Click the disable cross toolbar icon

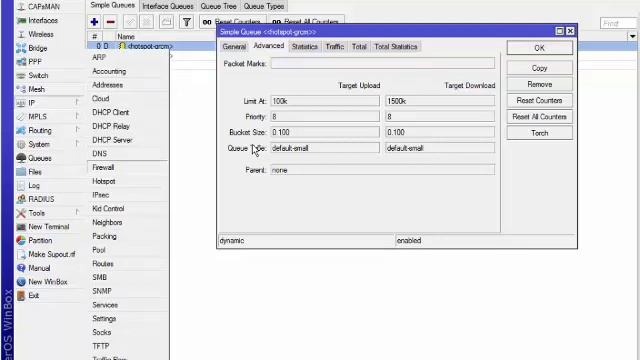[147, 22]
